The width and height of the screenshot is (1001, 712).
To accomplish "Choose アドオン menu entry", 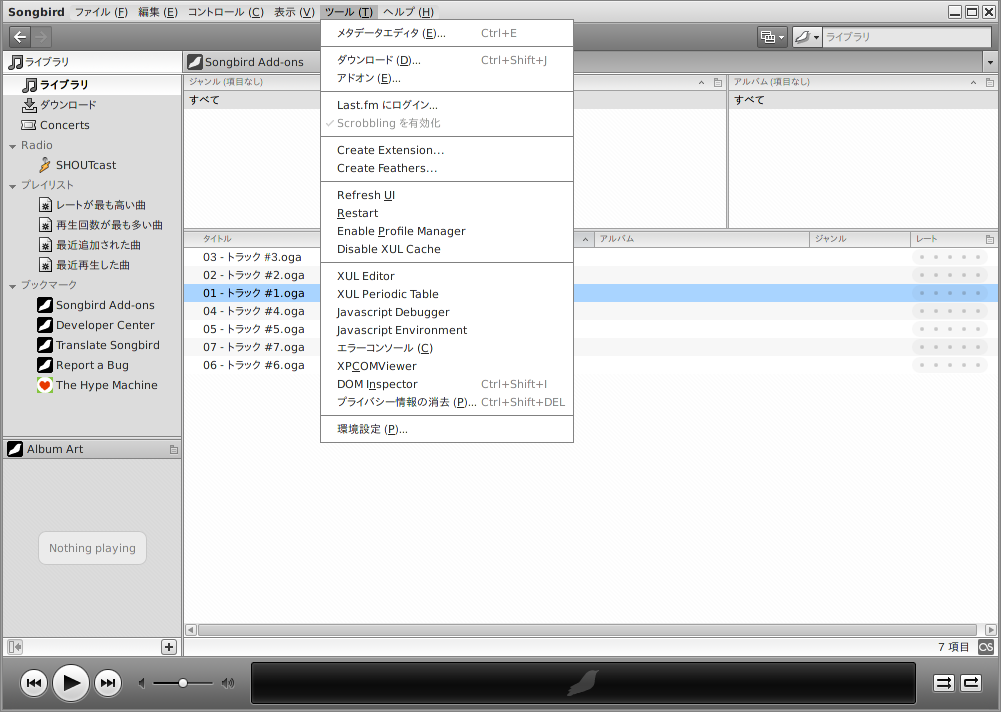I will point(447,79).
